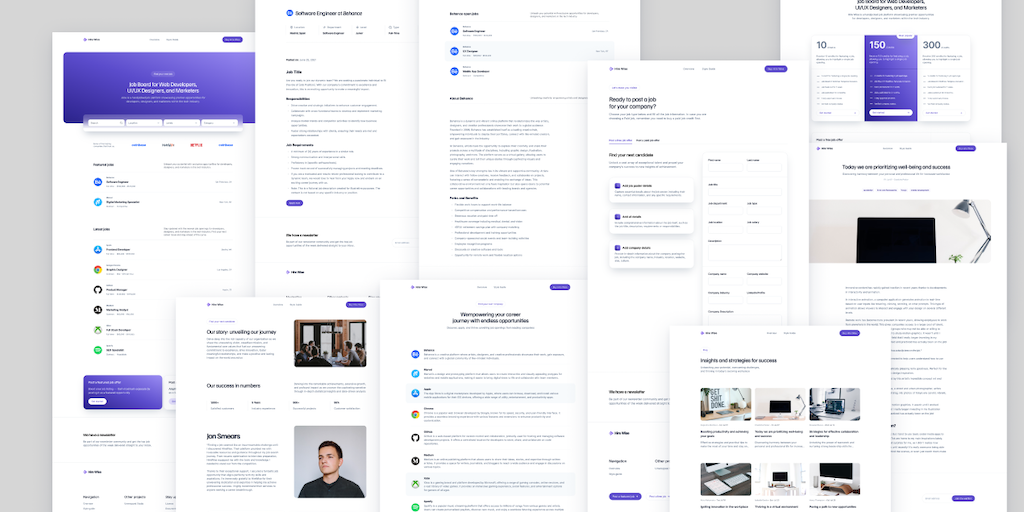Click Add company details card icon
Image resolution: width=1024 pixels, height=512 pixels.
617,248
